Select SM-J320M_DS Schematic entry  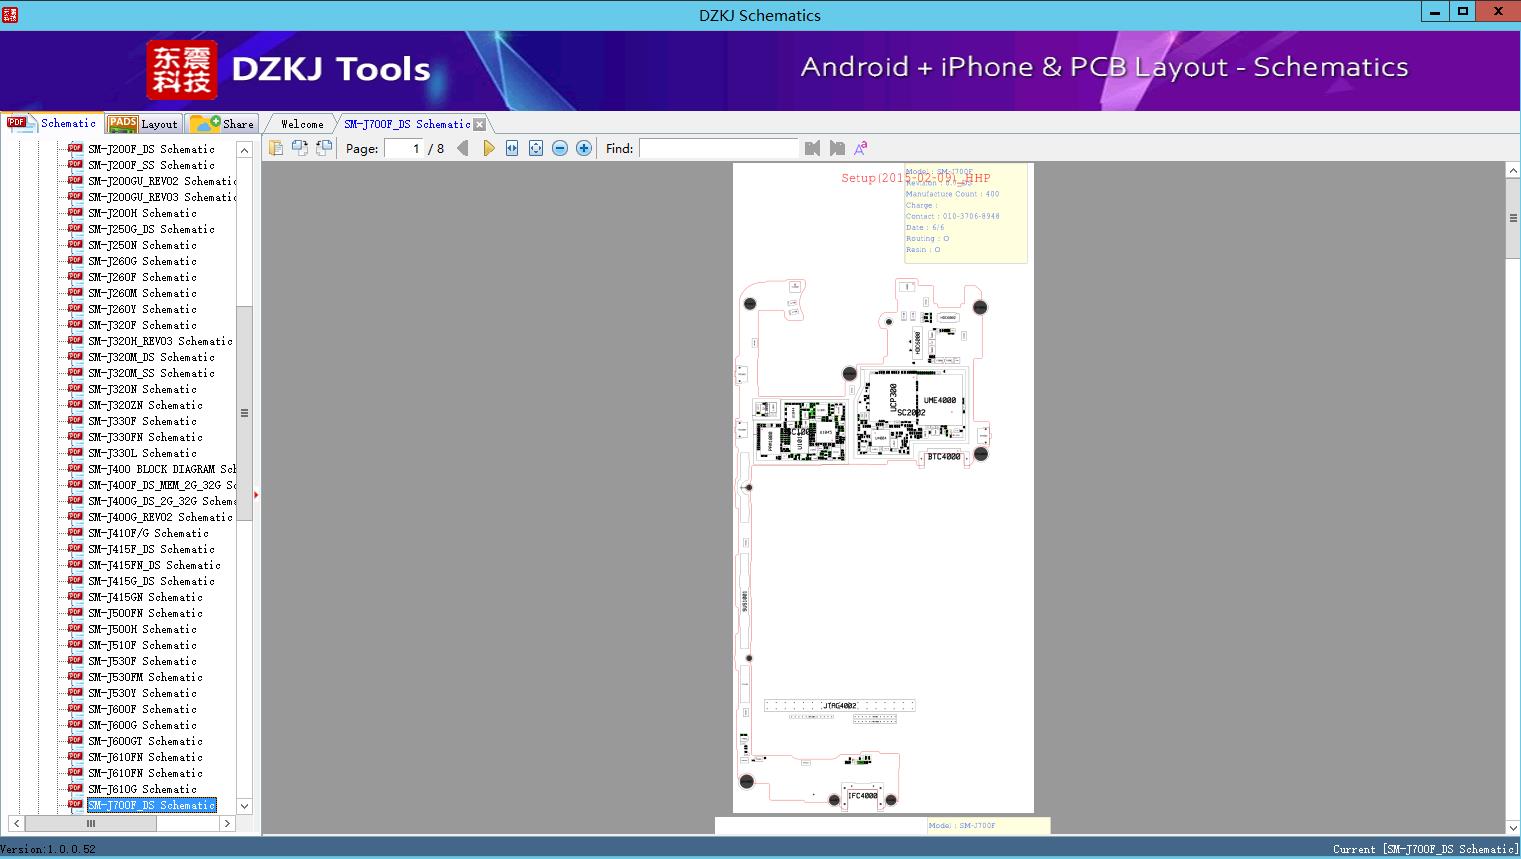click(151, 357)
